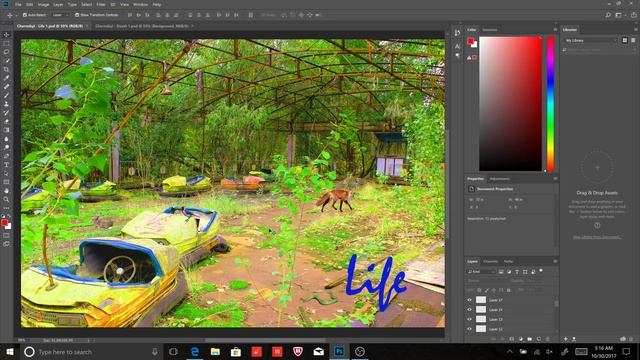Click the share icon at top right
Screen dimensions: 640x360
point(634,15)
